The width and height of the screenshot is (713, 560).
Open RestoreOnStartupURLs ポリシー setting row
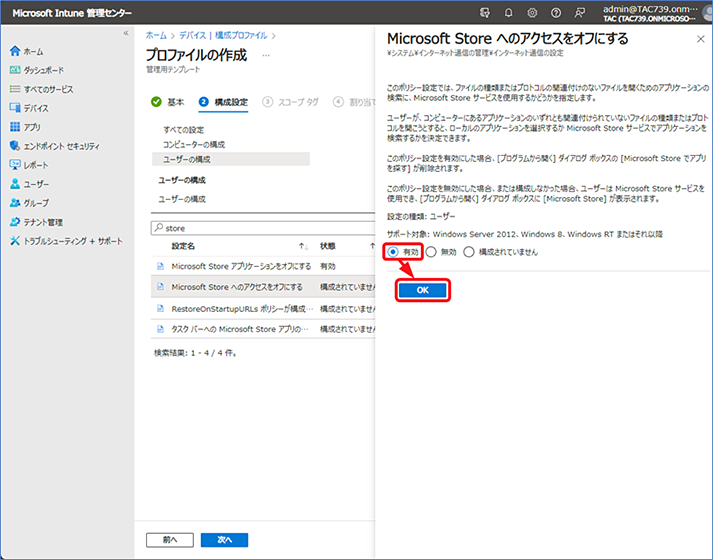click(x=263, y=309)
